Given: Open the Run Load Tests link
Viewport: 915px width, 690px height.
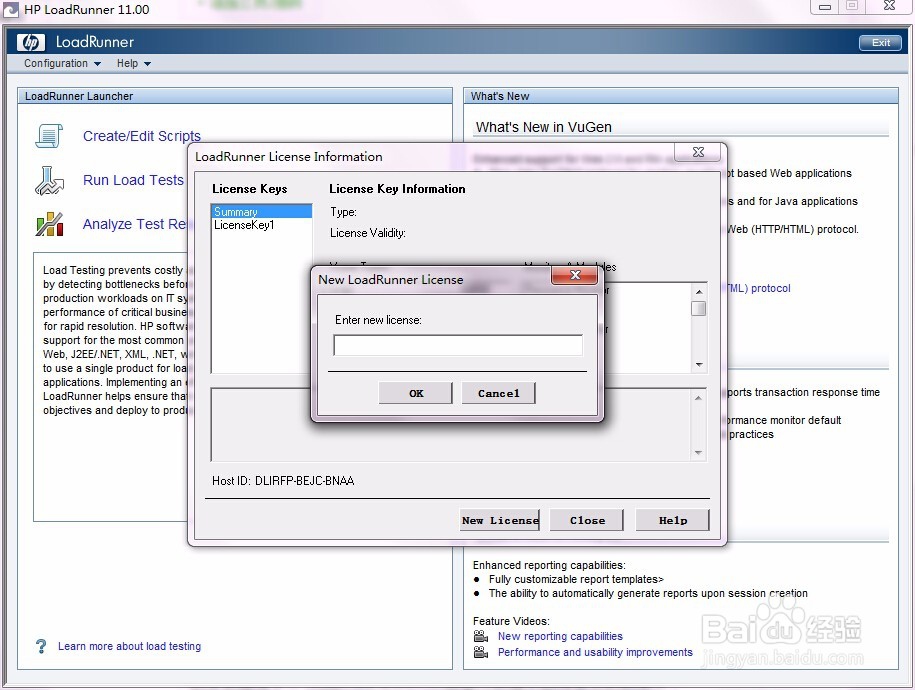Looking at the screenshot, I should click(133, 180).
